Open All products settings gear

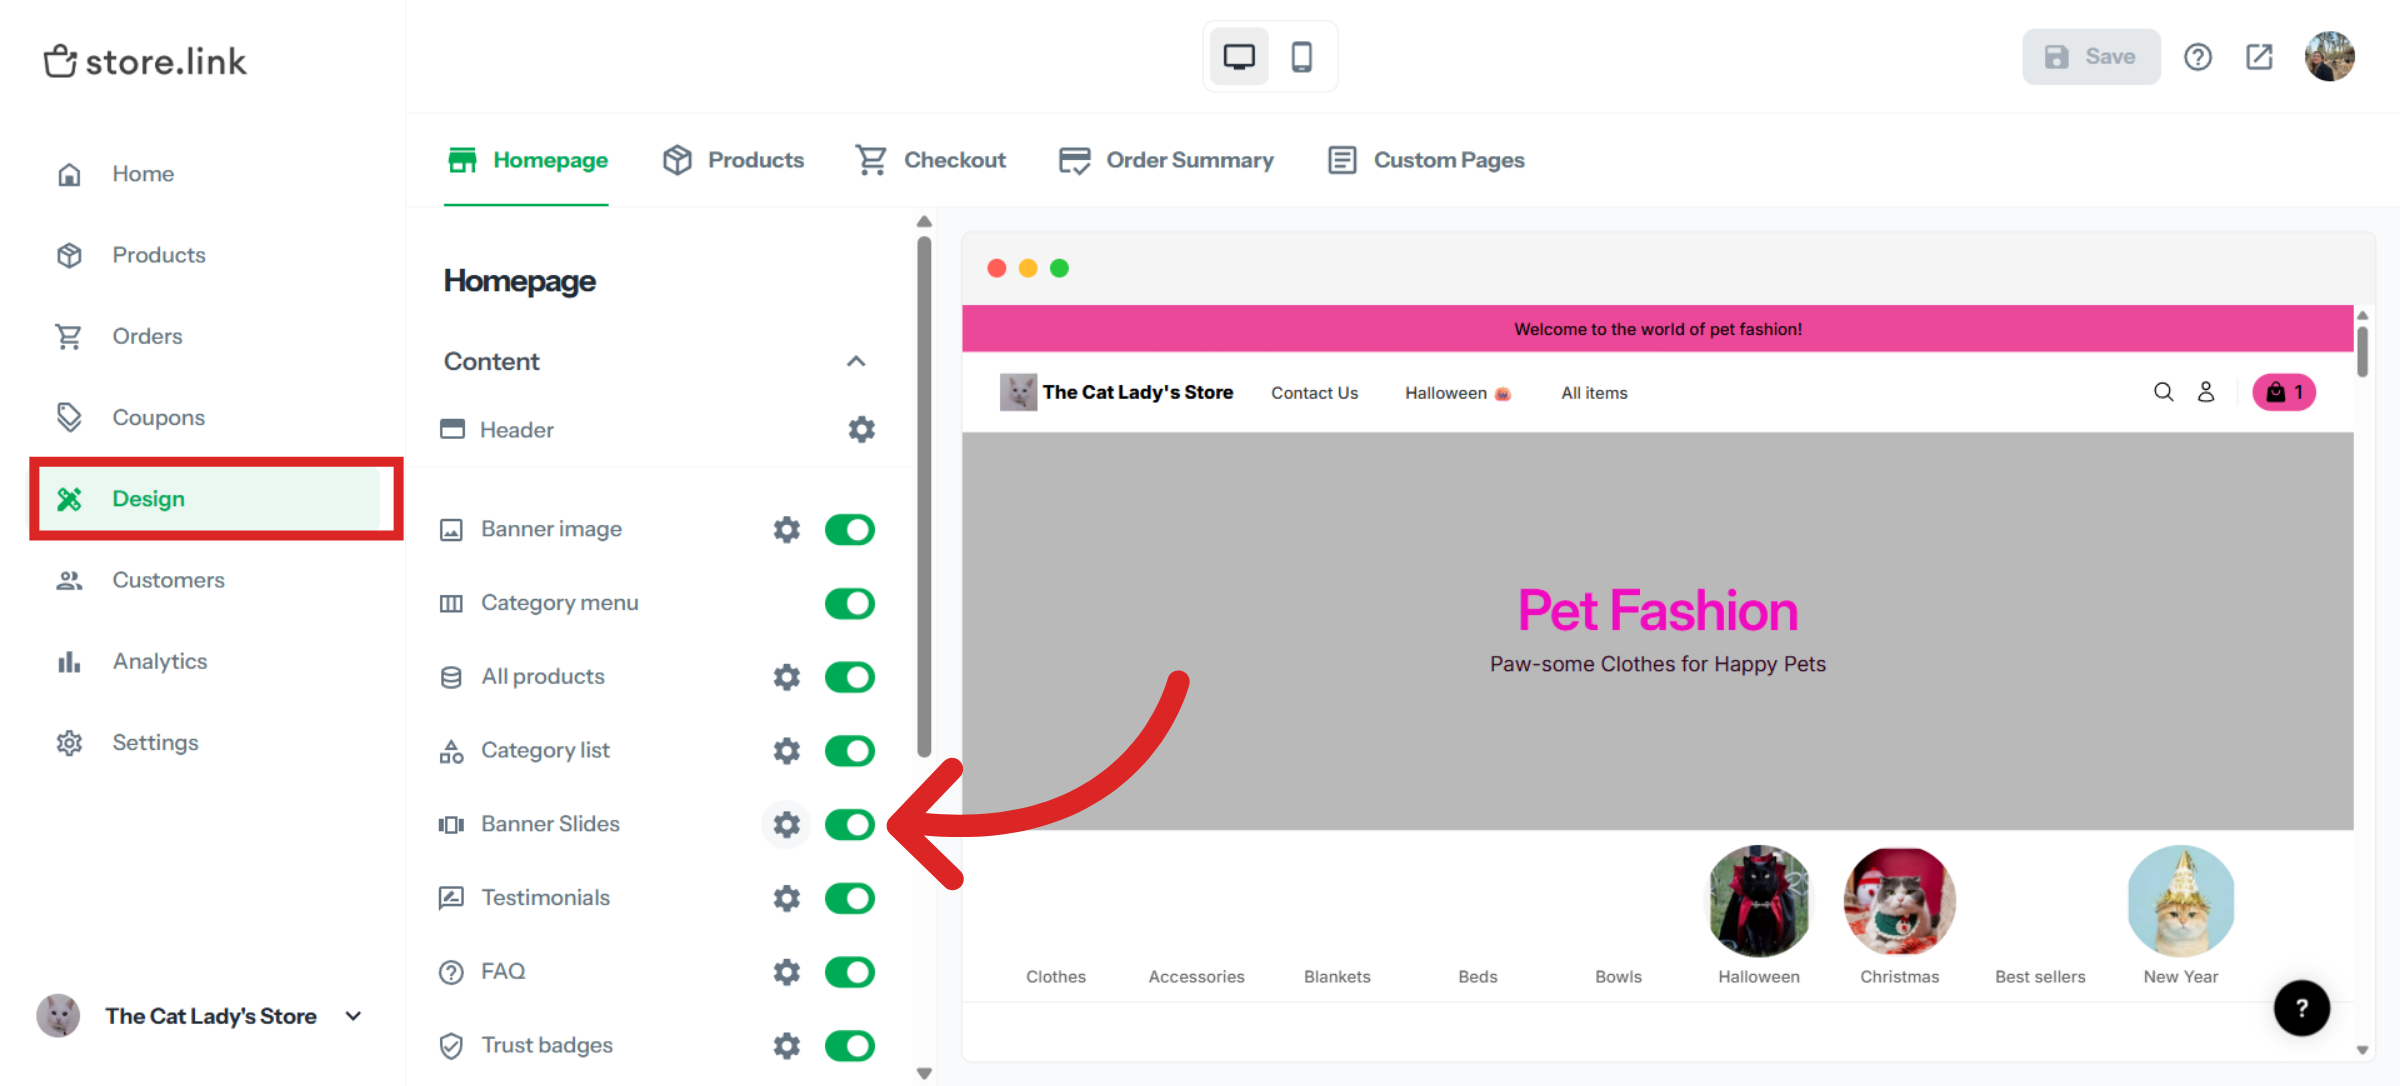coord(787,677)
